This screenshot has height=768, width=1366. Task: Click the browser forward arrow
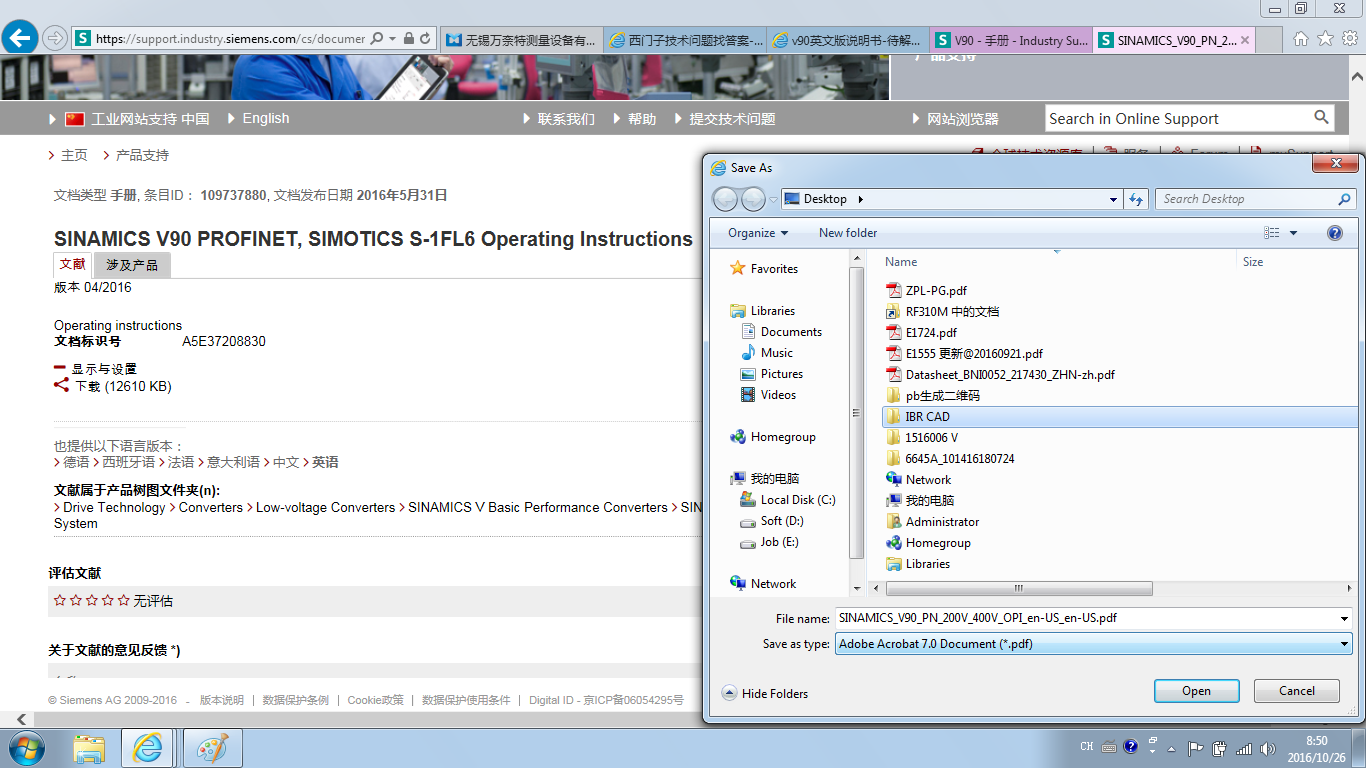(54, 38)
